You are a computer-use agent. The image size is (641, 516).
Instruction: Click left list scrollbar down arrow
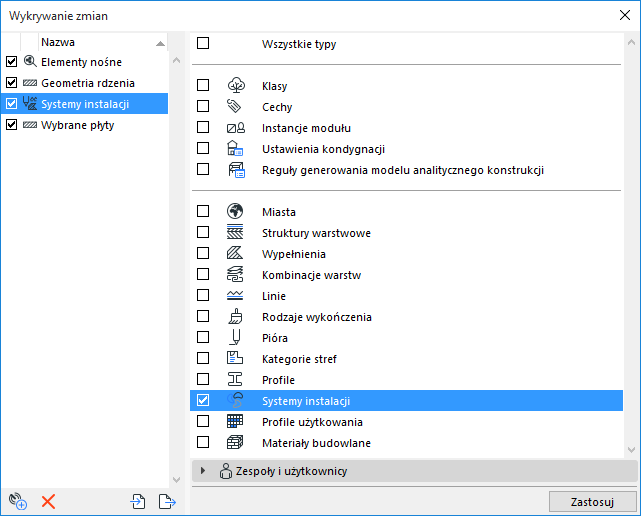(176, 480)
